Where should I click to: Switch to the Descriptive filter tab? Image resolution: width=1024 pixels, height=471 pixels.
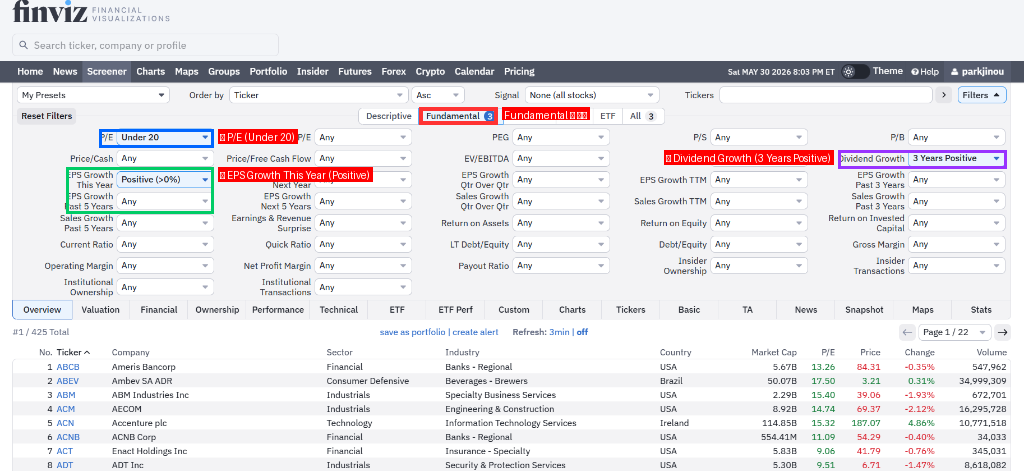389,116
